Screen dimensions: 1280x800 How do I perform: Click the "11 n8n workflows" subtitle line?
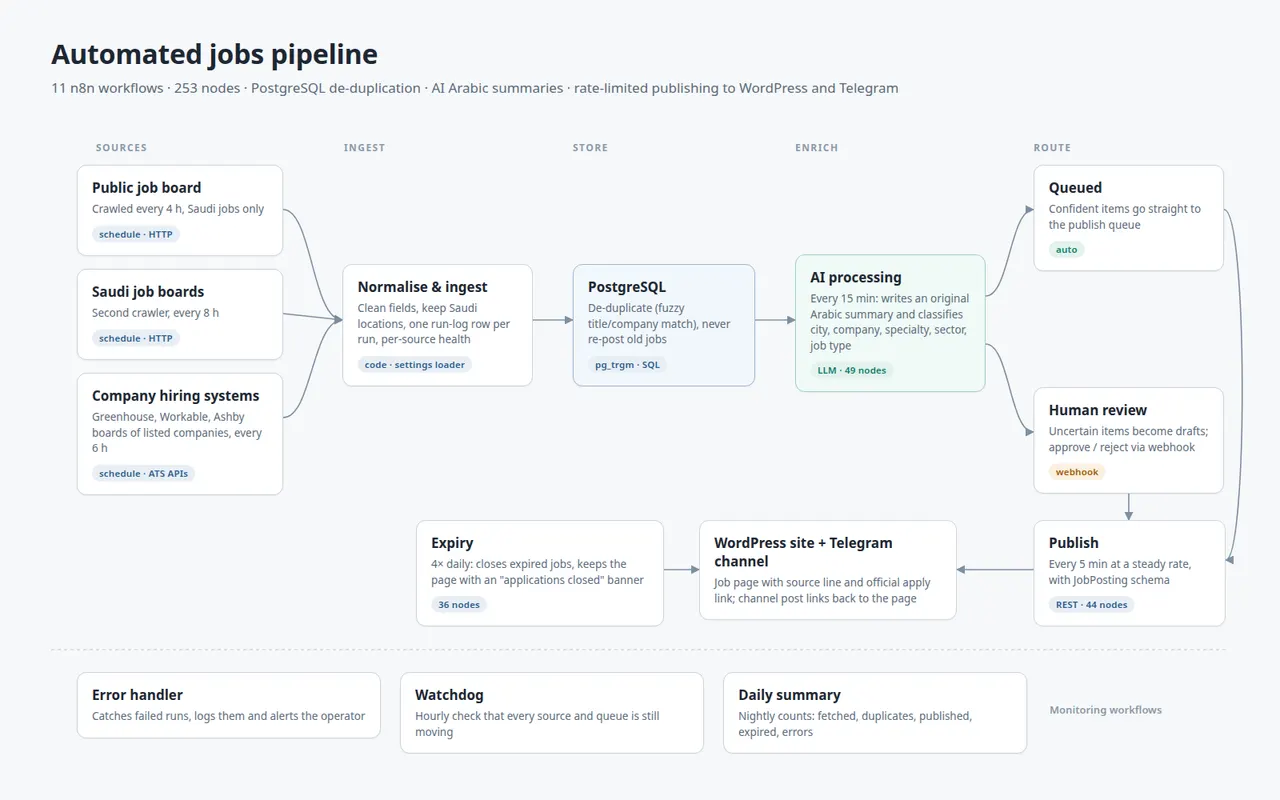pyautogui.click(x=475, y=88)
